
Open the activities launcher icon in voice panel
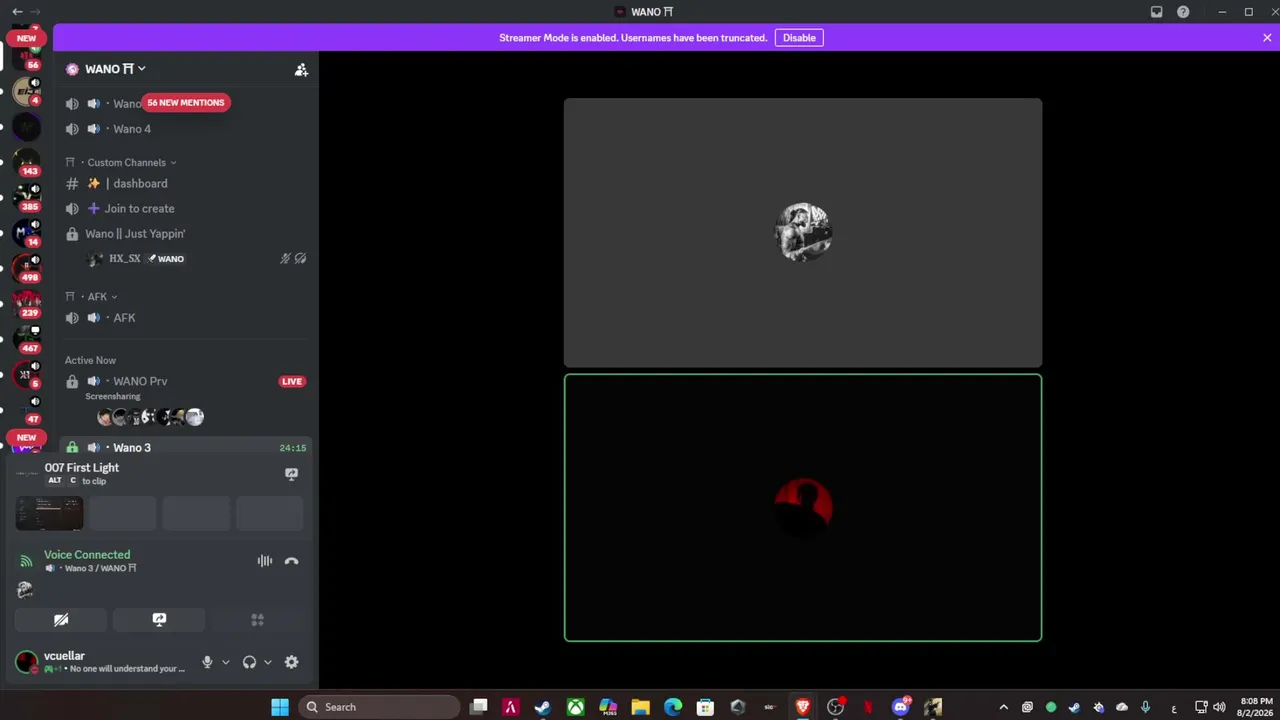(257, 620)
